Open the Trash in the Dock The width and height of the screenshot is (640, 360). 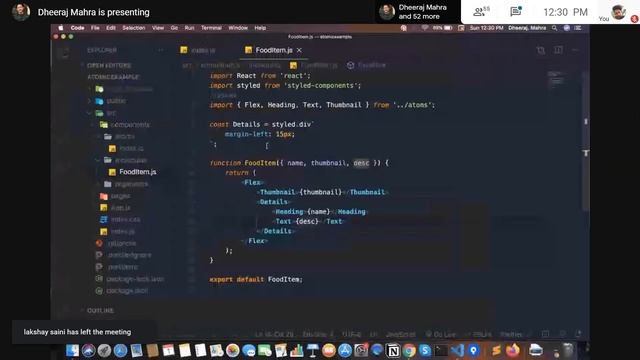[568, 350]
